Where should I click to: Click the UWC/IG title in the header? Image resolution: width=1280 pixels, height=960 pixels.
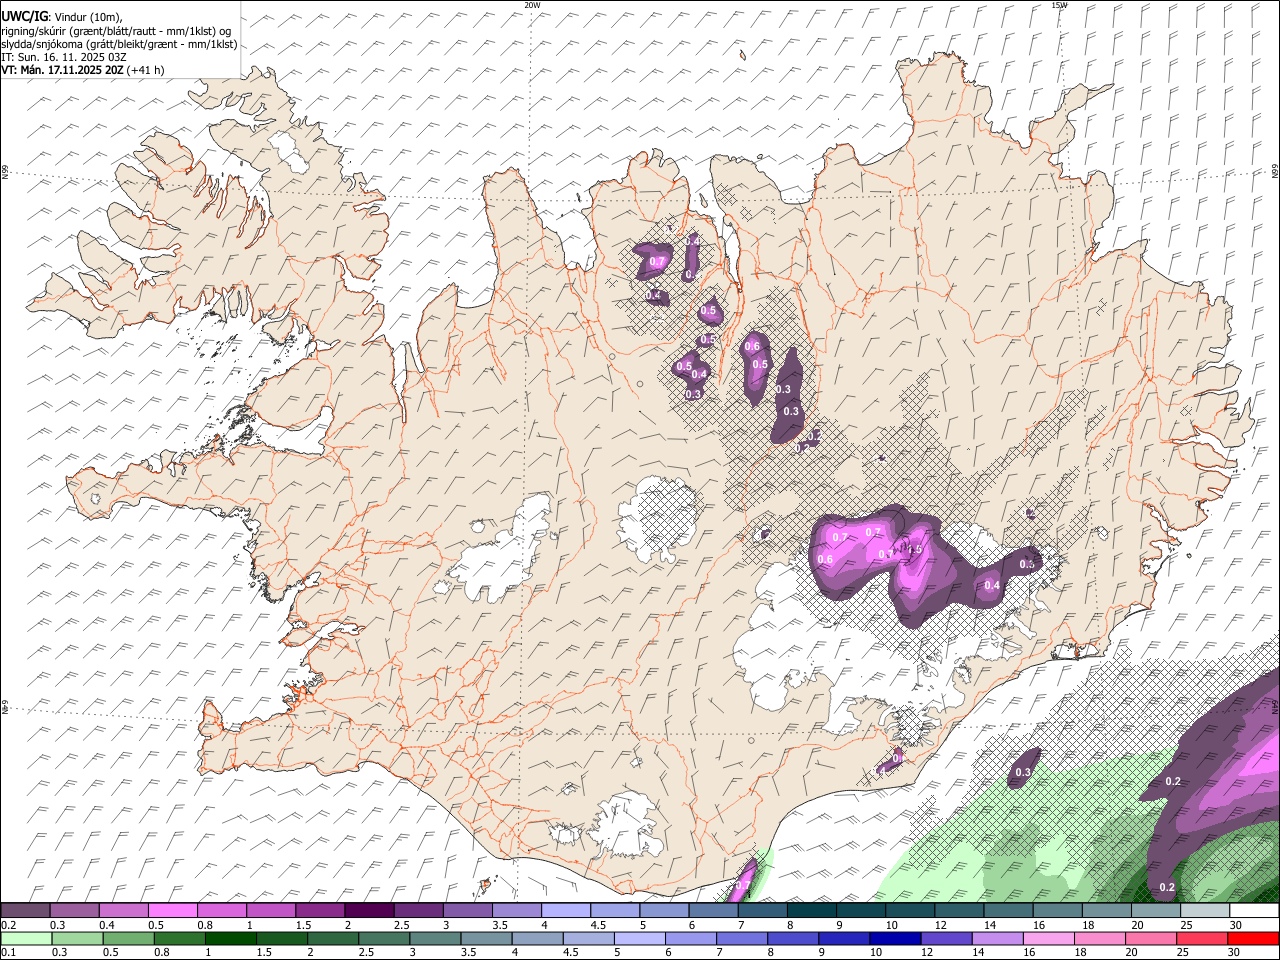tap(23, 17)
